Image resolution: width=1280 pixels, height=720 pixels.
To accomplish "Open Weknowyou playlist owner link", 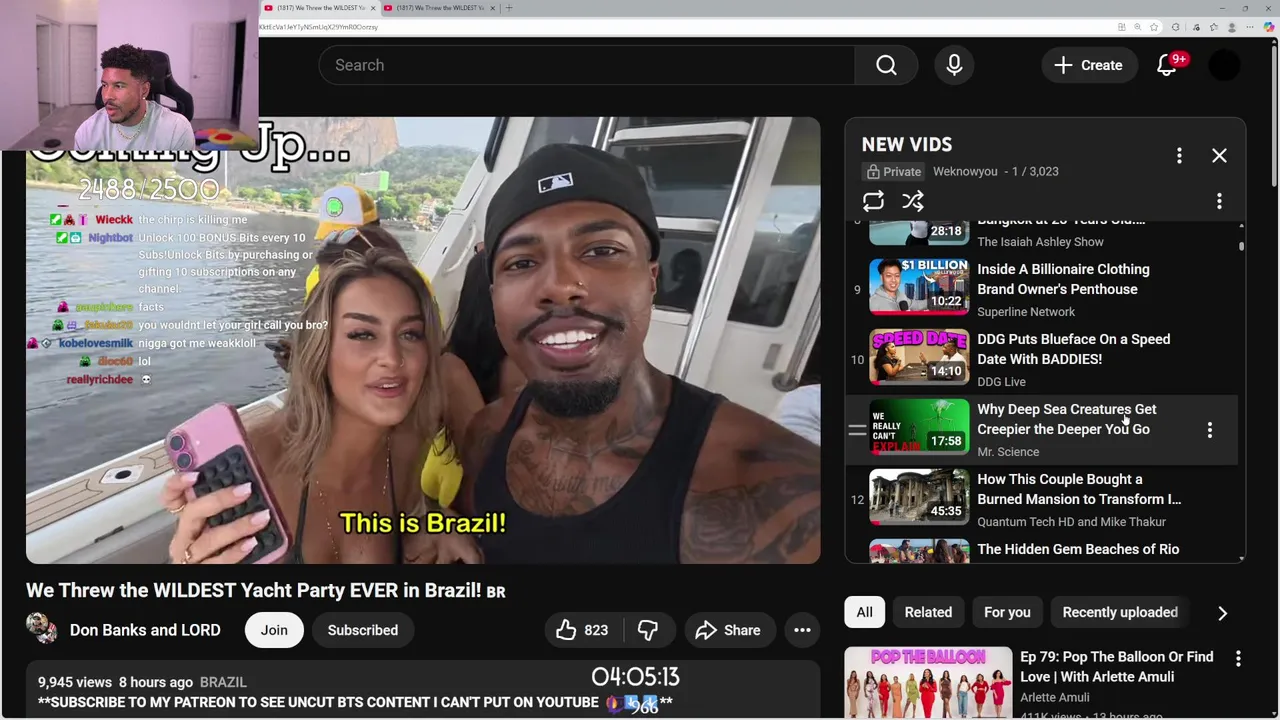I will pyautogui.click(x=965, y=171).
